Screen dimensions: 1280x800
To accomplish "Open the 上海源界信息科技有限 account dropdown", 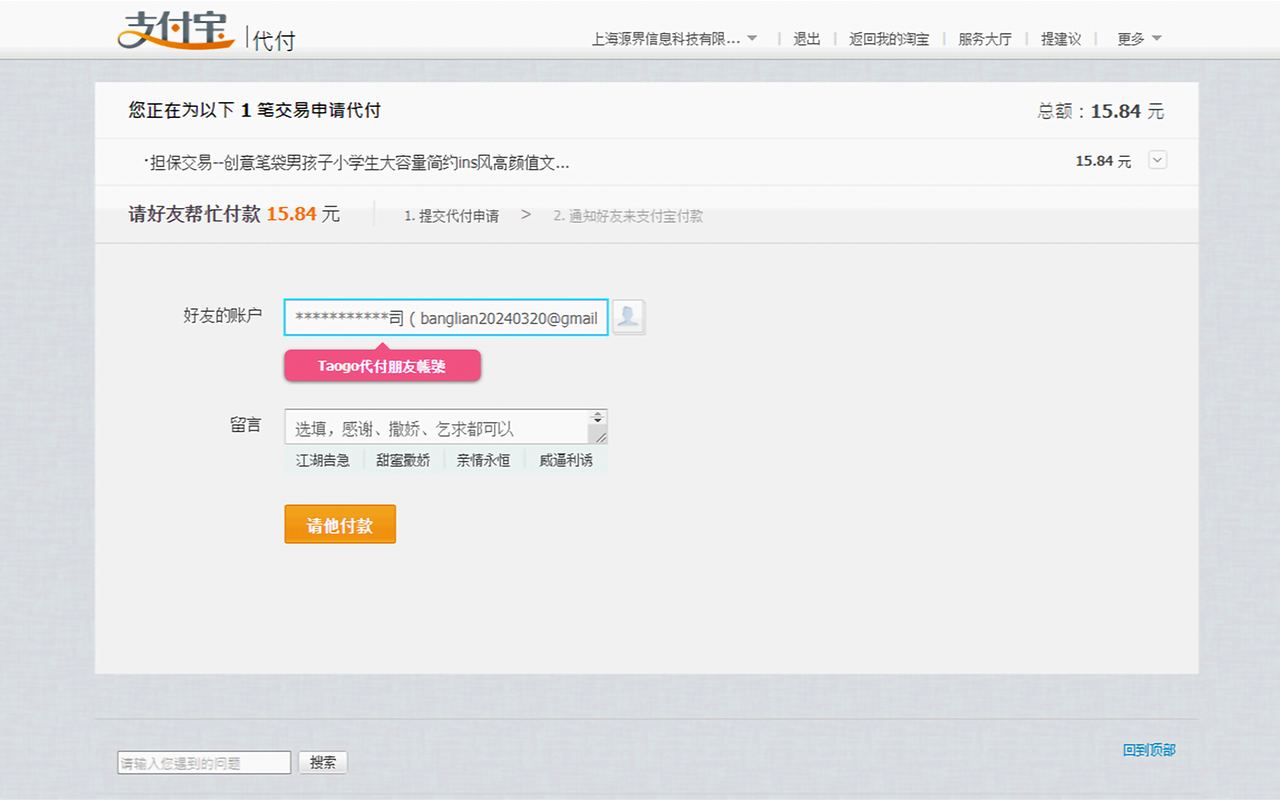I will (675, 39).
